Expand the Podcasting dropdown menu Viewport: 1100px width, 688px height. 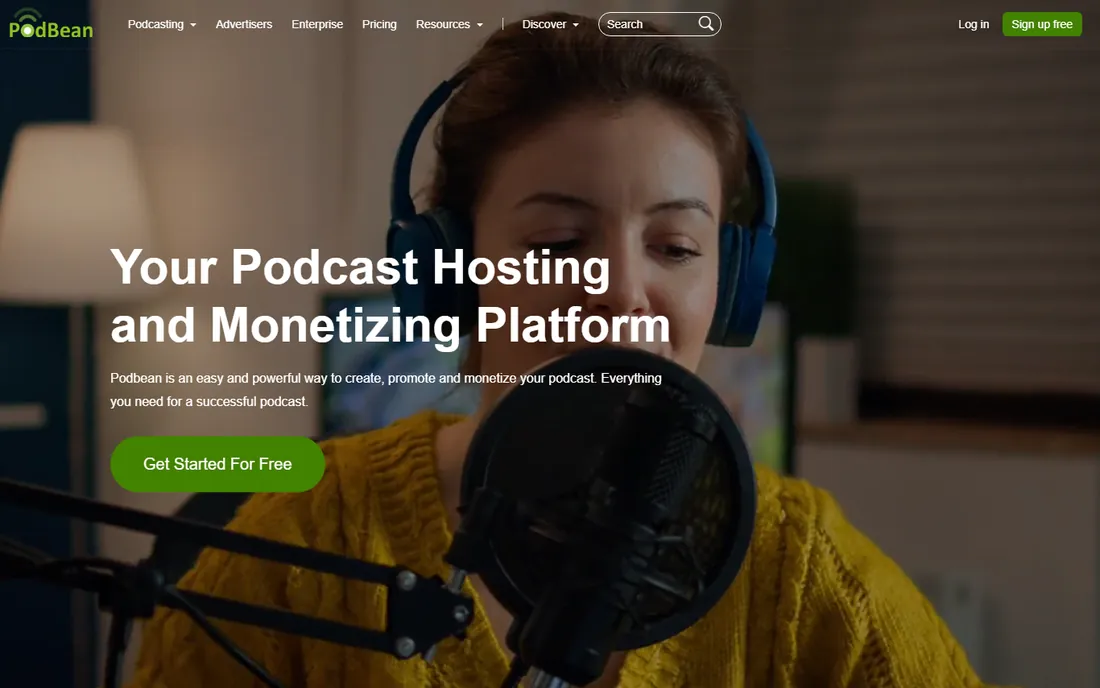point(162,25)
